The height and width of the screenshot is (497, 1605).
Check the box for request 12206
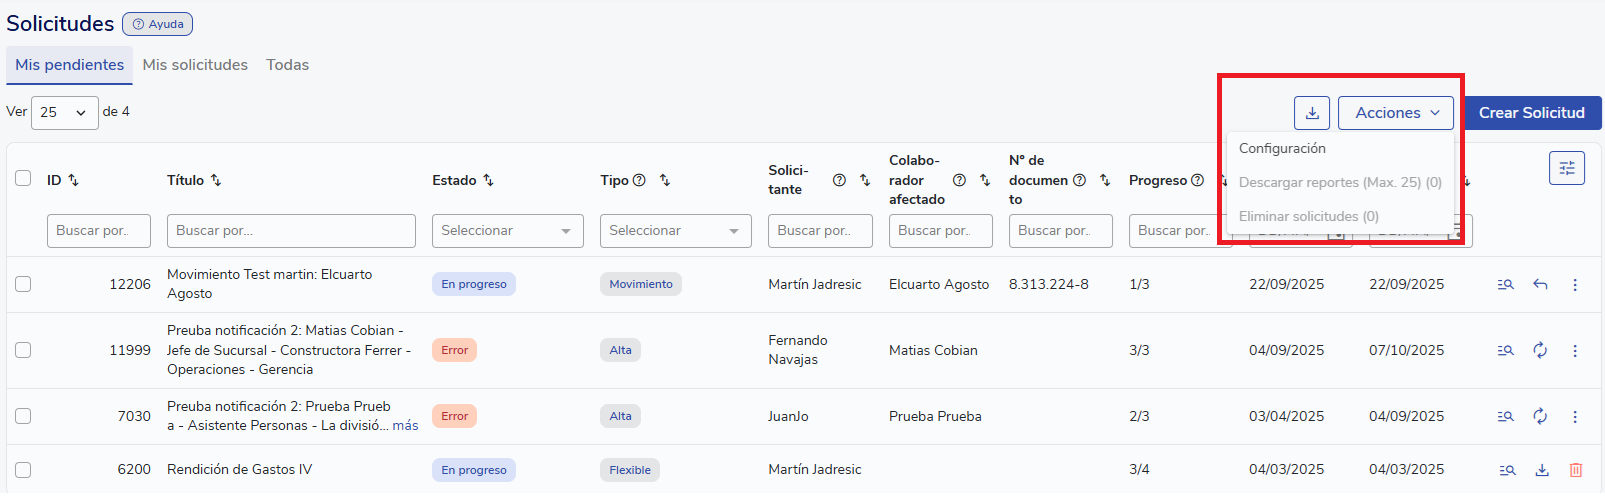pyautogui.click(x=23, y=284)
